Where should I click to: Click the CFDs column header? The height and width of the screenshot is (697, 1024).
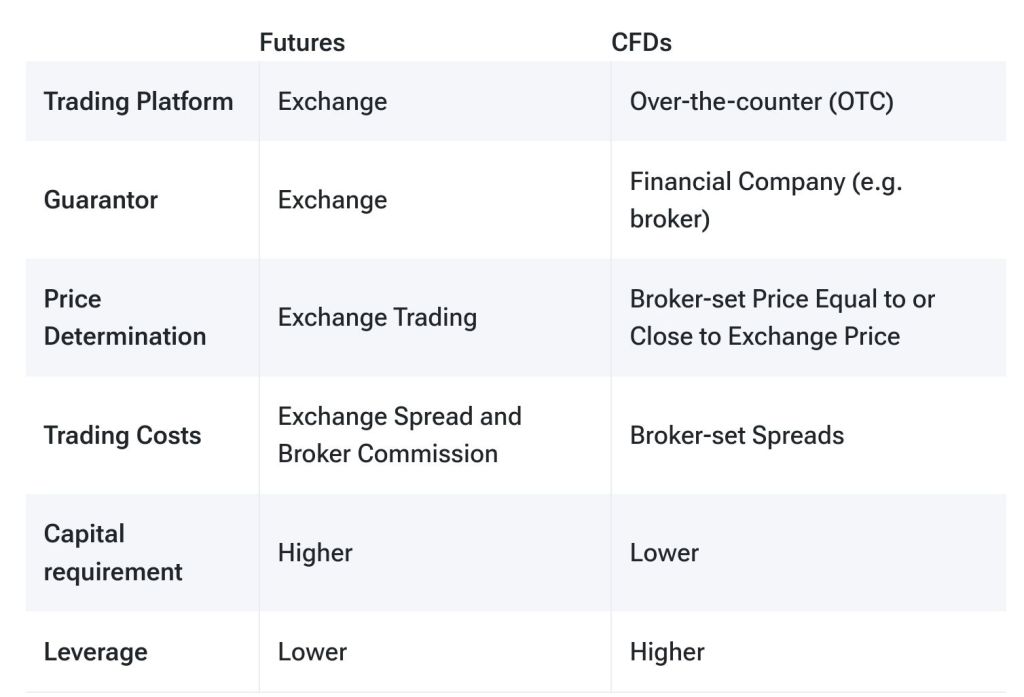[641, 42]
